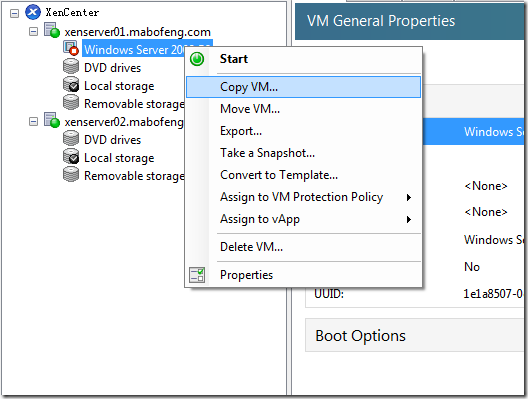Click the stopped Windows Server VM icon

(71, 48)
